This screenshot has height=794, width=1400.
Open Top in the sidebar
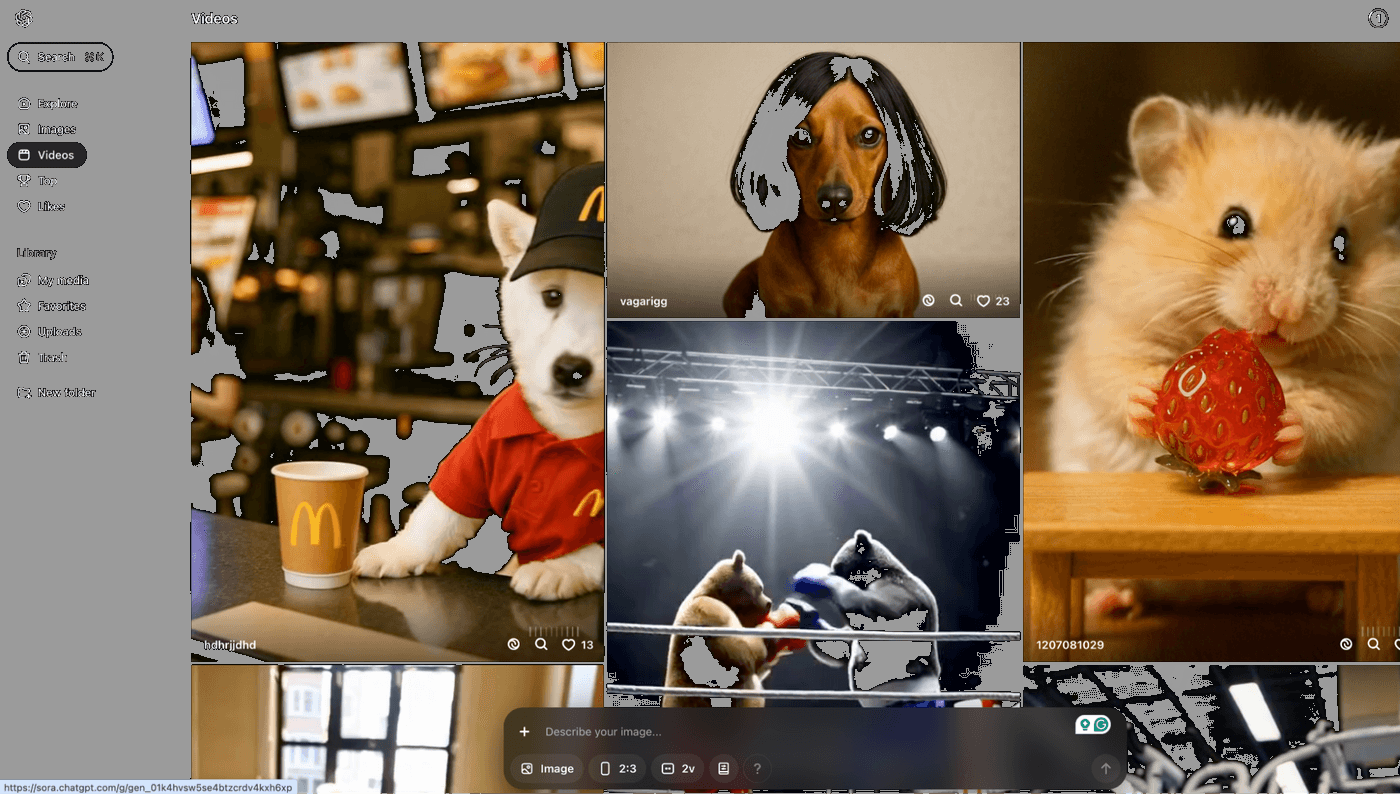tap(47, 181)
